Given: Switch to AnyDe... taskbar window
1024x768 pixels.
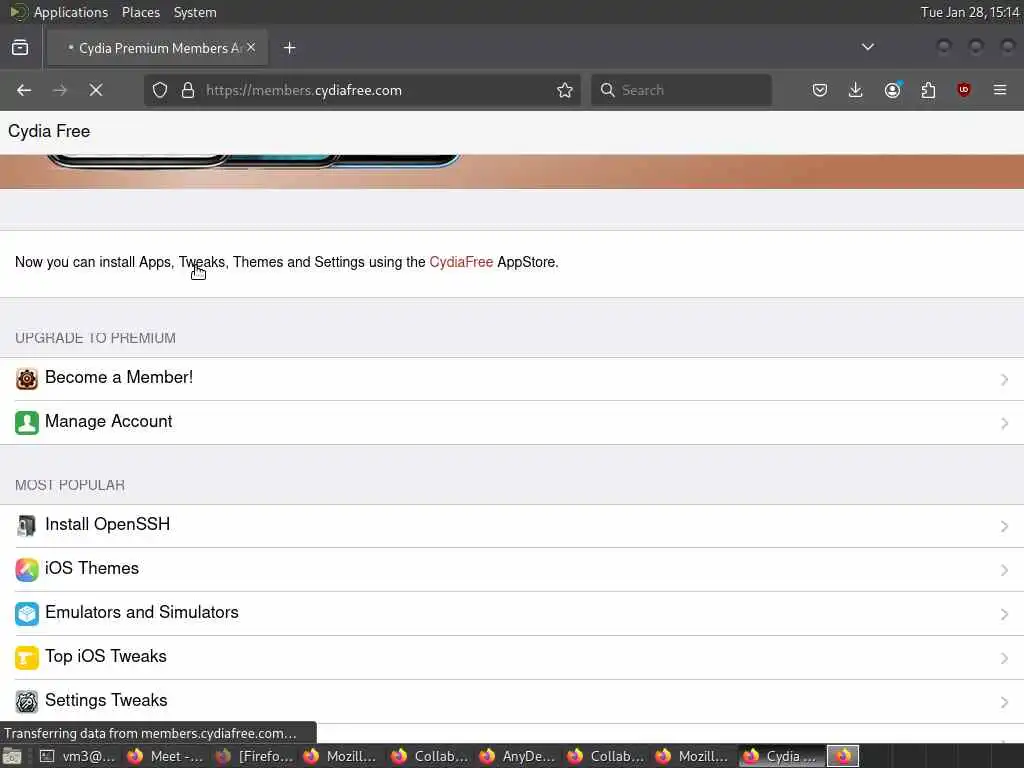Looking at the screenshot, I should click(x=517, y=756).
